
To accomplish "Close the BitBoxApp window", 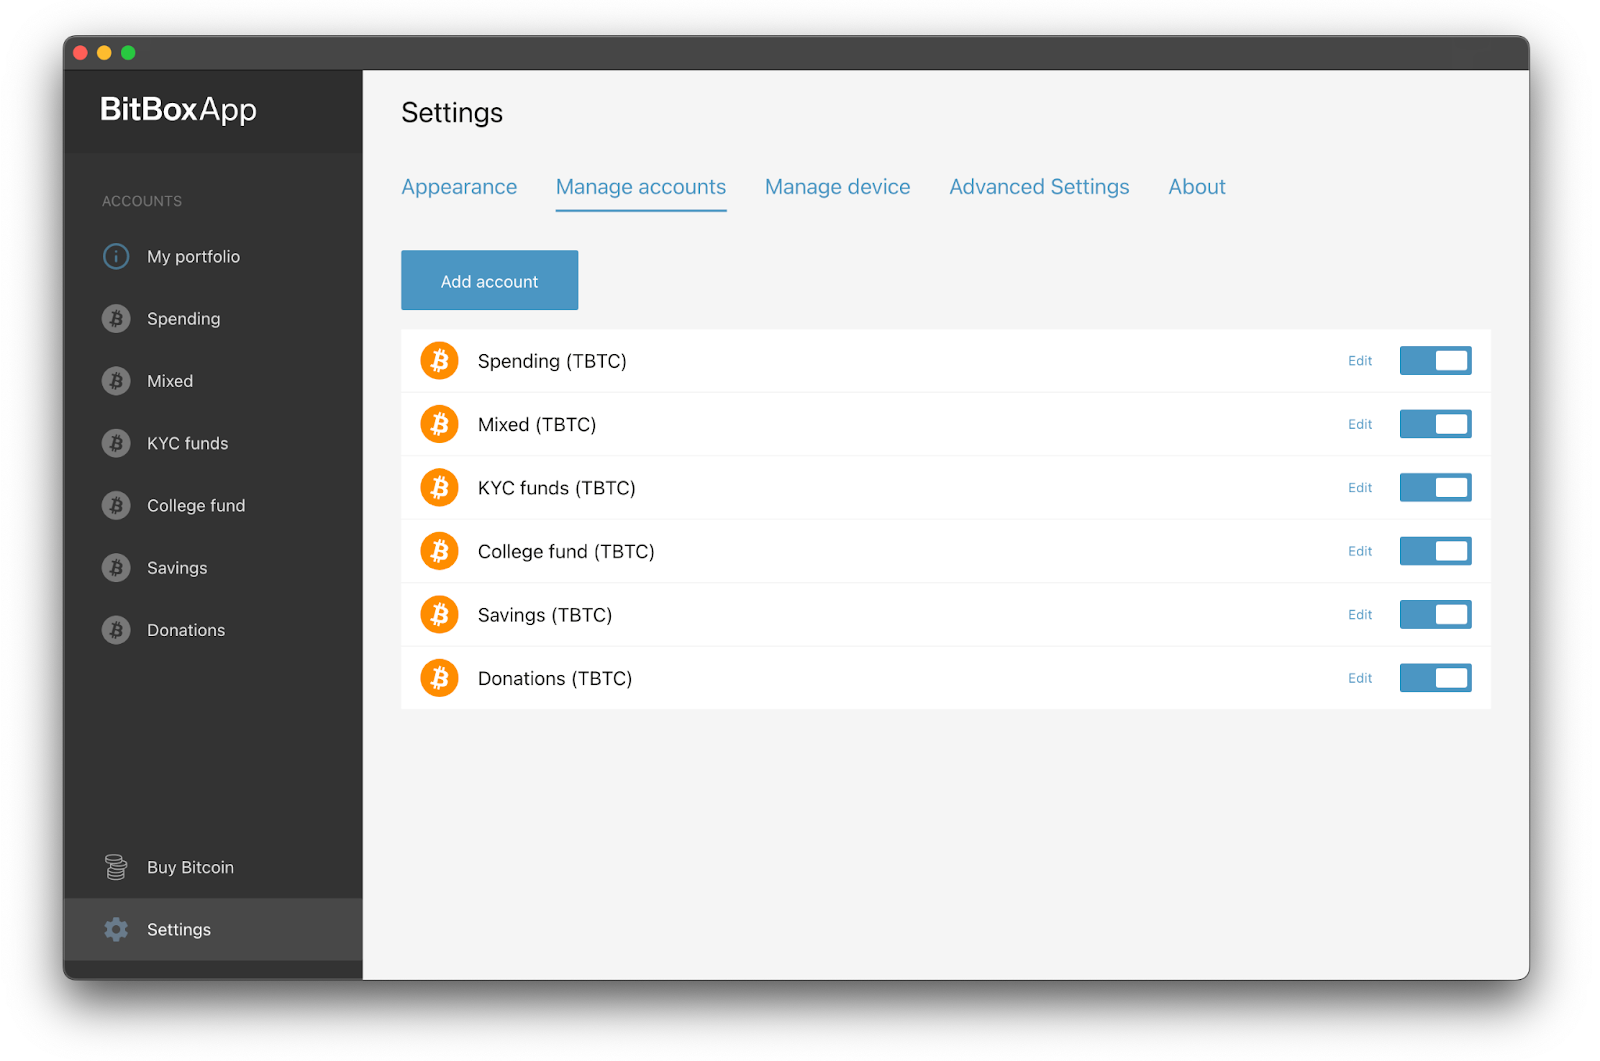I will tap(81, 53).
